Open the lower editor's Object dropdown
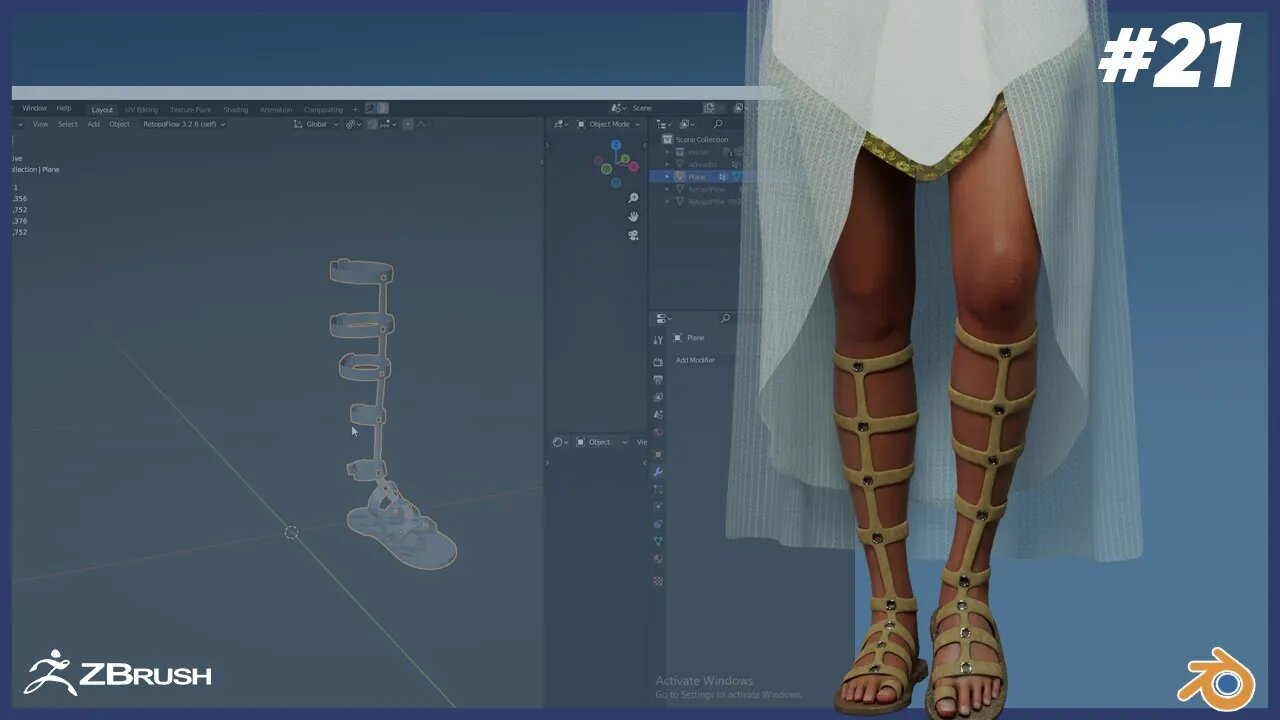The image size is (1280, 720). click(603, 442)
